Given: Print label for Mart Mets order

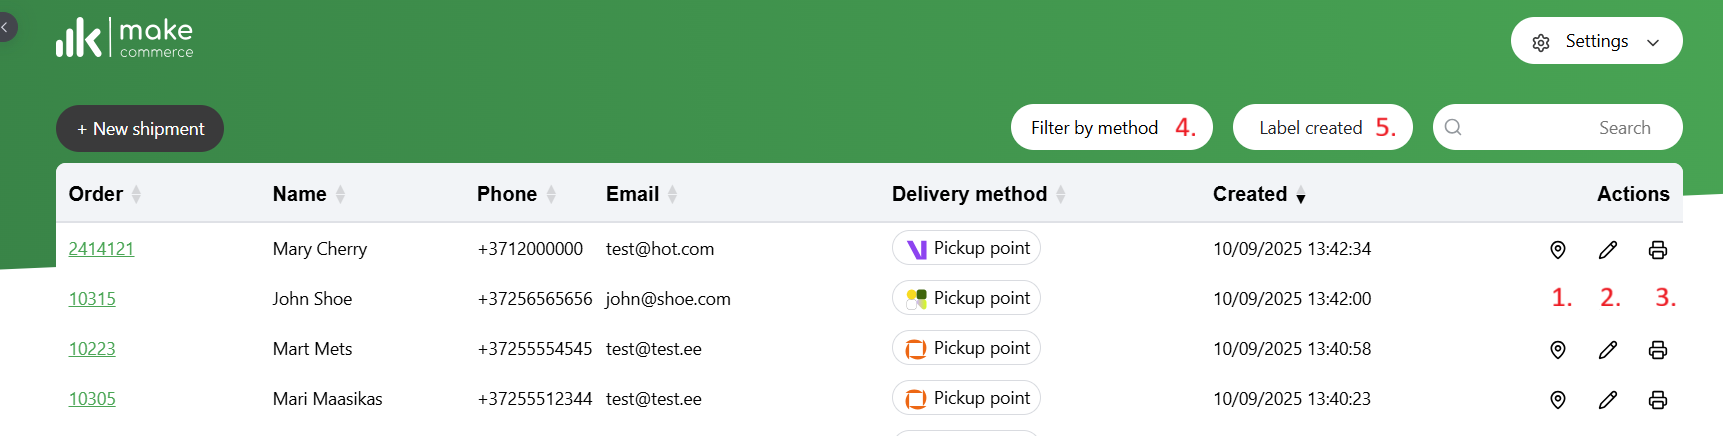Looking at the screenshot, I should (x=1658, y=350).
